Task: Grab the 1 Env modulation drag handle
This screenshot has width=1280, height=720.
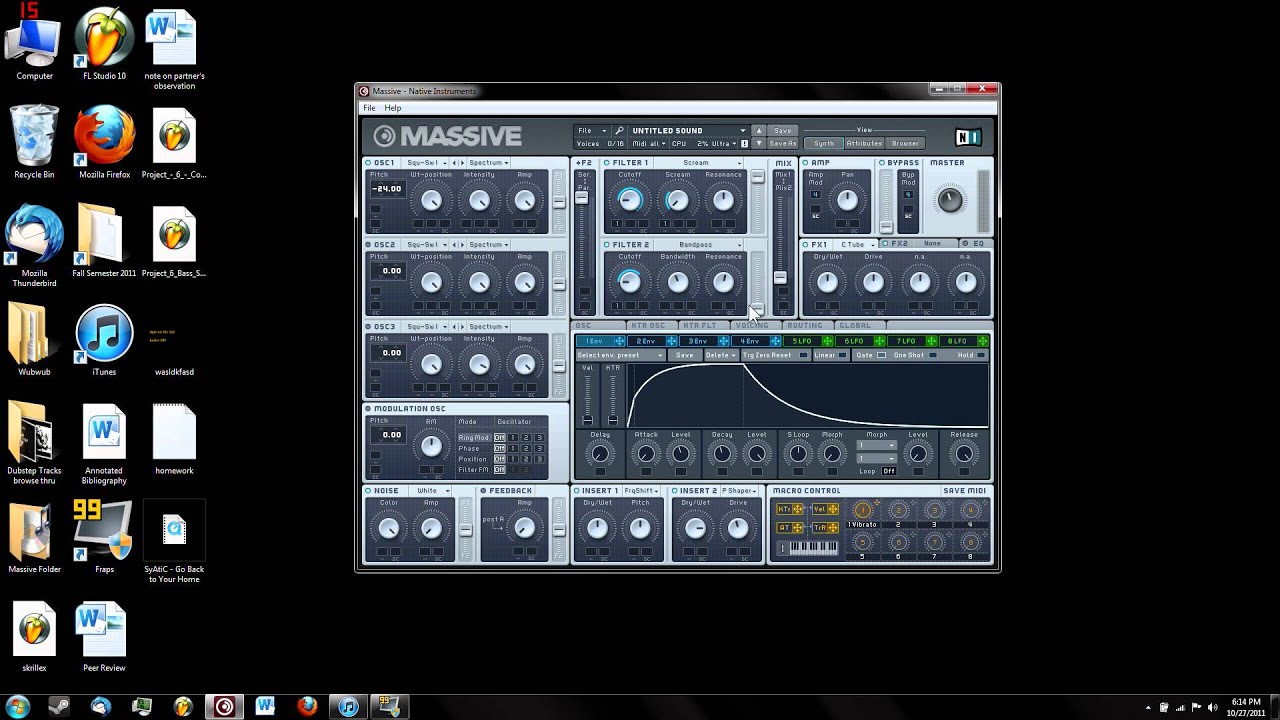Action: (620, 342)
